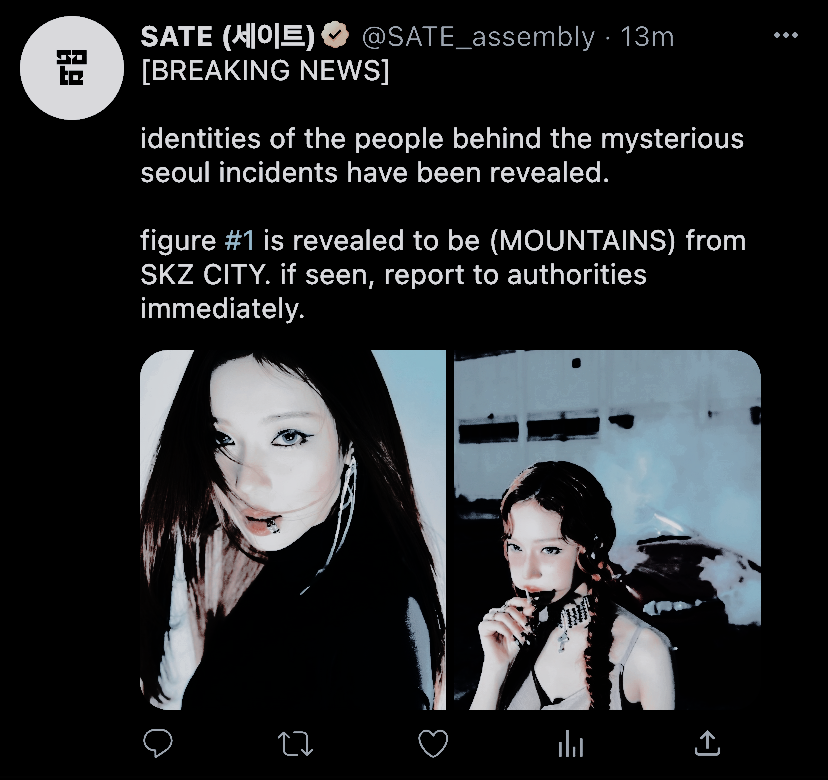
Task: Open the three-dot more options menu
Action: tap(786, 35)
